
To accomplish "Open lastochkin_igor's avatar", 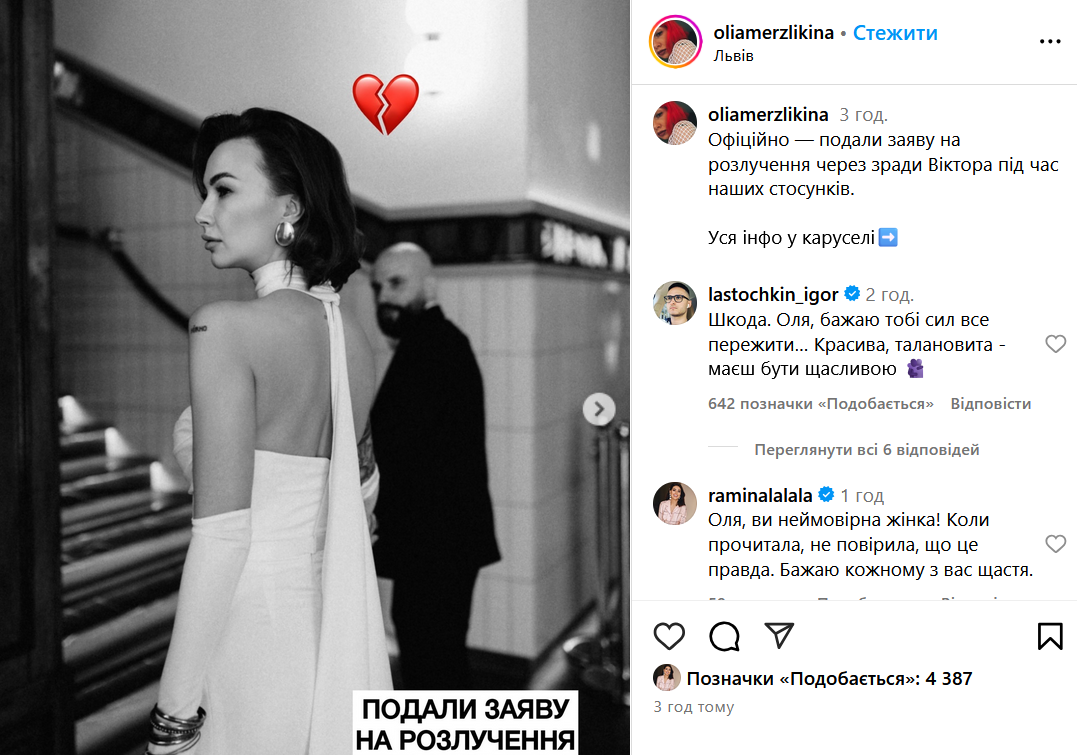I will pyautogui.click(x=674, y=302).
